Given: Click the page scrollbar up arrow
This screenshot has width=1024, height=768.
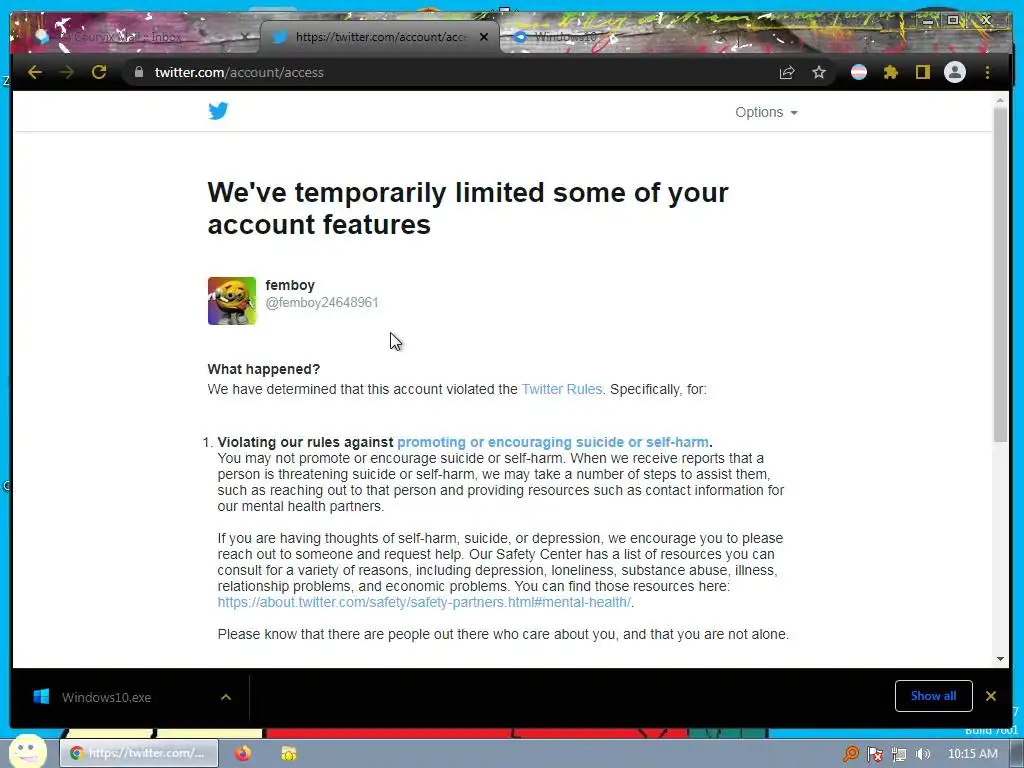Looking at the screenshot, I should point(1000,101).
